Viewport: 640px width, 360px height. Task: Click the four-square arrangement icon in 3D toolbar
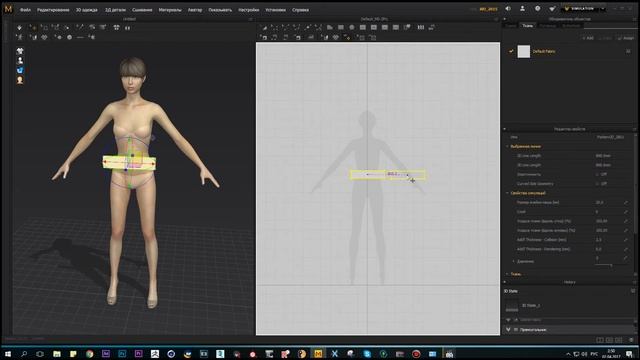coord(116,28)
